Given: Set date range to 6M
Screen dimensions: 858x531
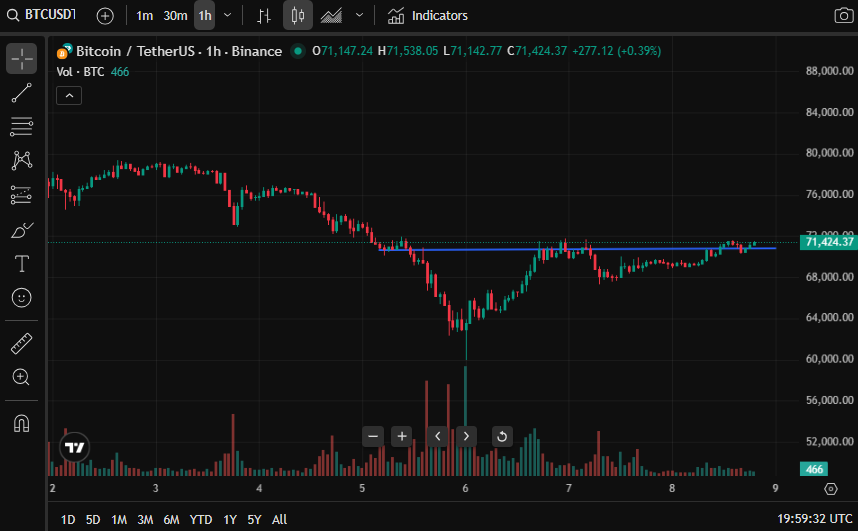Looking at the screenshot, I should pos(171,519).
